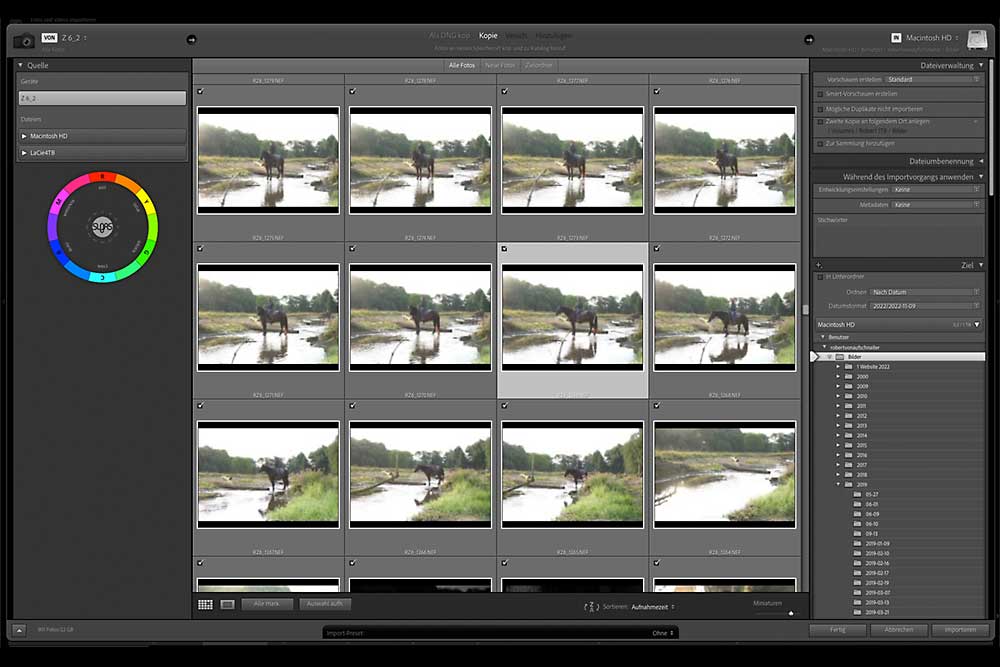
Task: Click the IN destination badge
Action: pyautogui.click(x=896, y=38)
